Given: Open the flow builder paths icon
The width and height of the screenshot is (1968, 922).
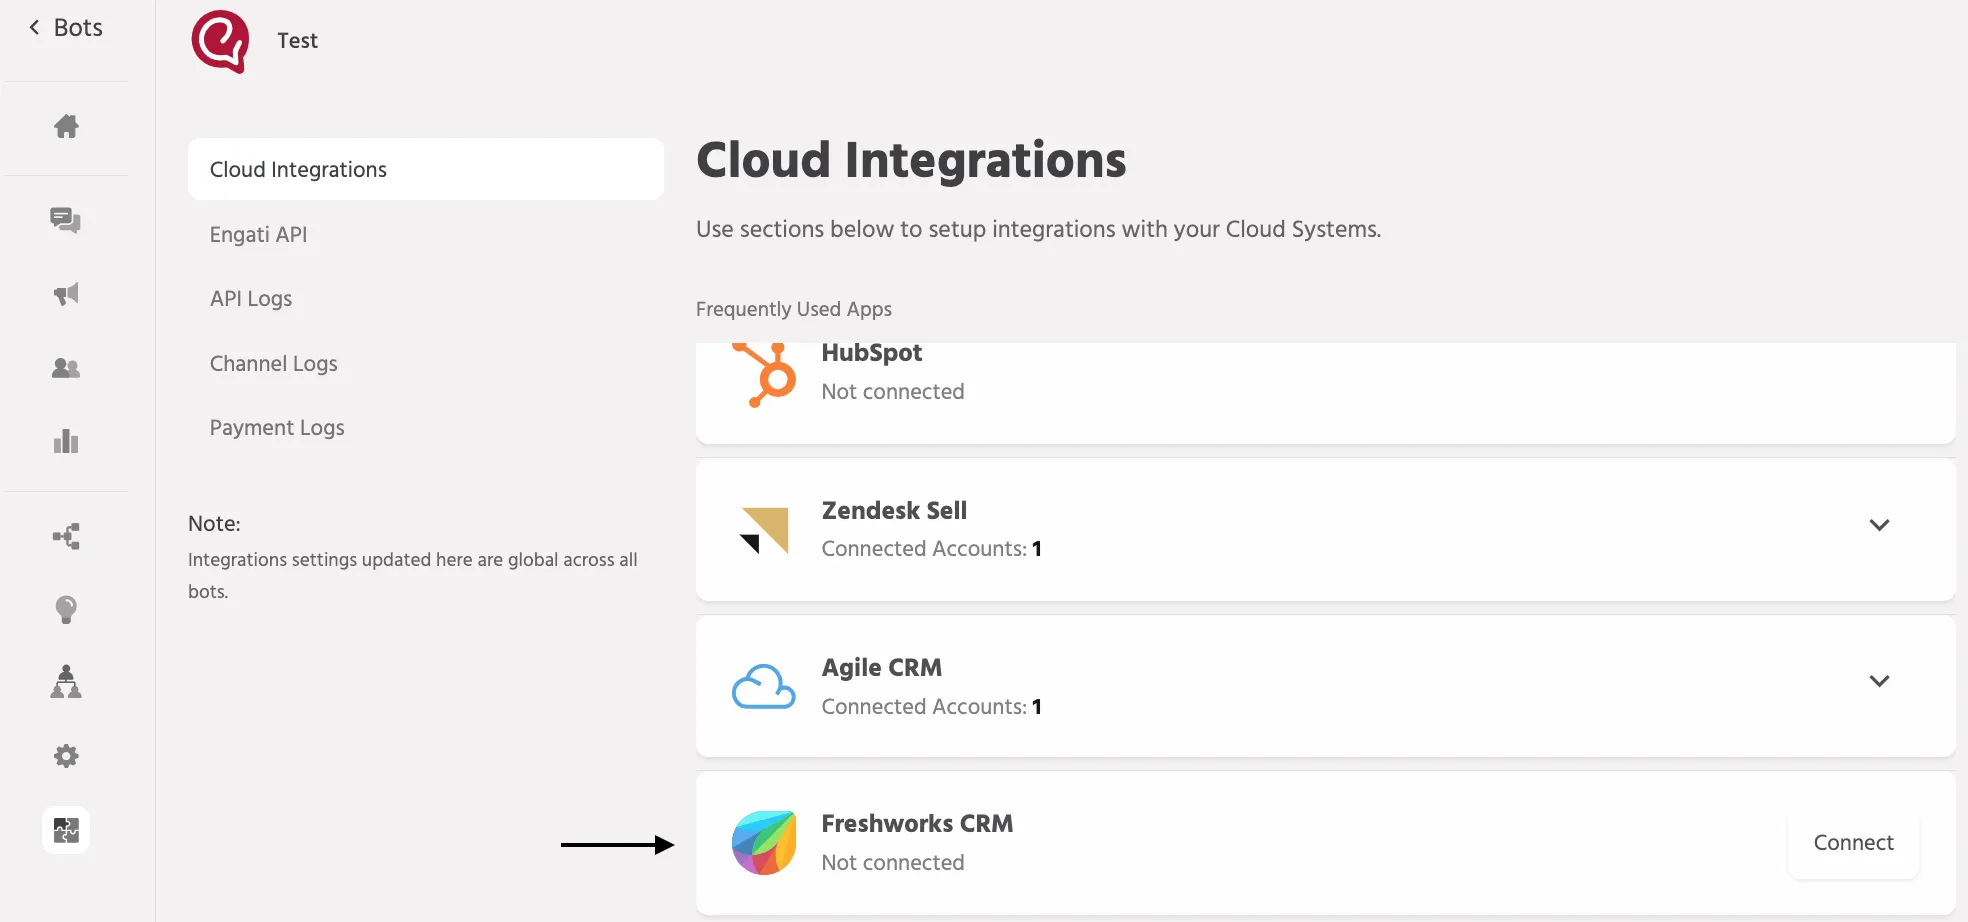Looking at the screenshot, I should tap(66, 537).
